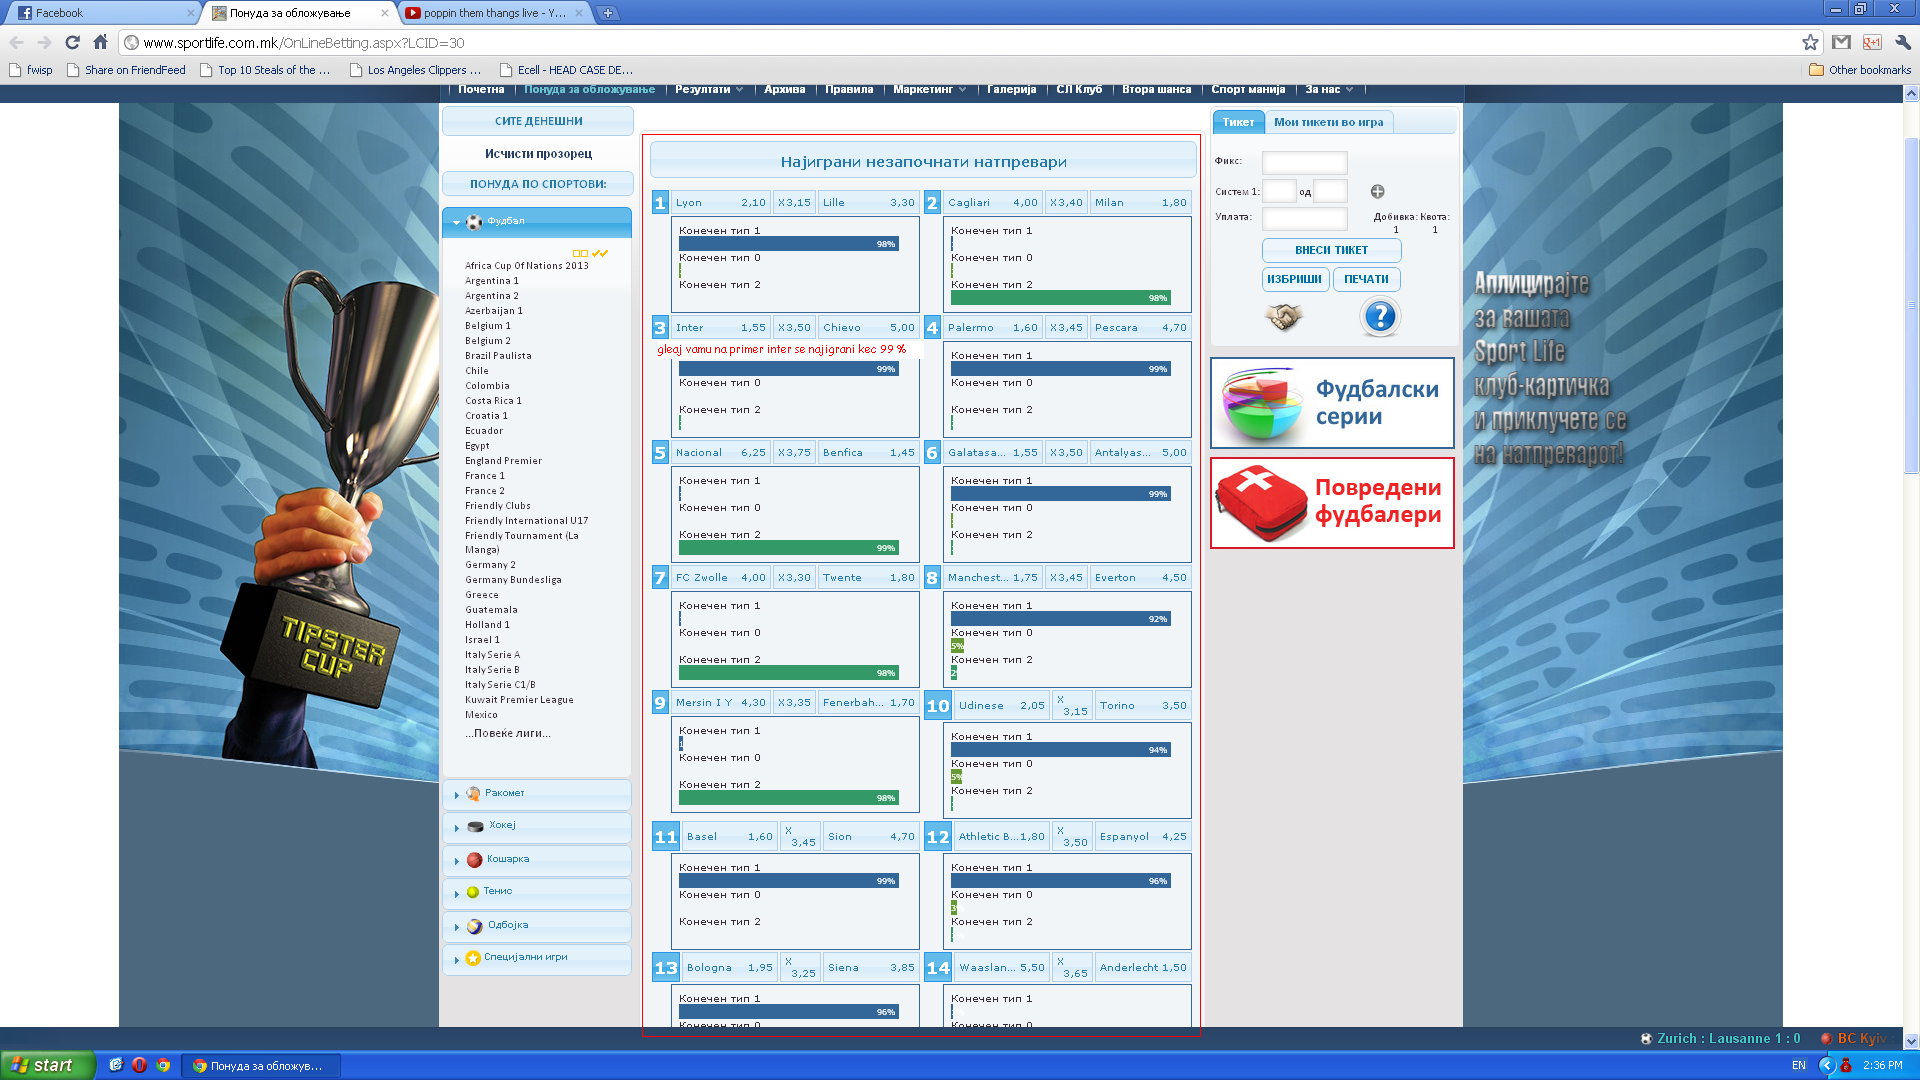Click the Cagliari-Milan Конечен тип 2 98% bar
This screenshot has height=1080, width=1920.
point(1060,298)
